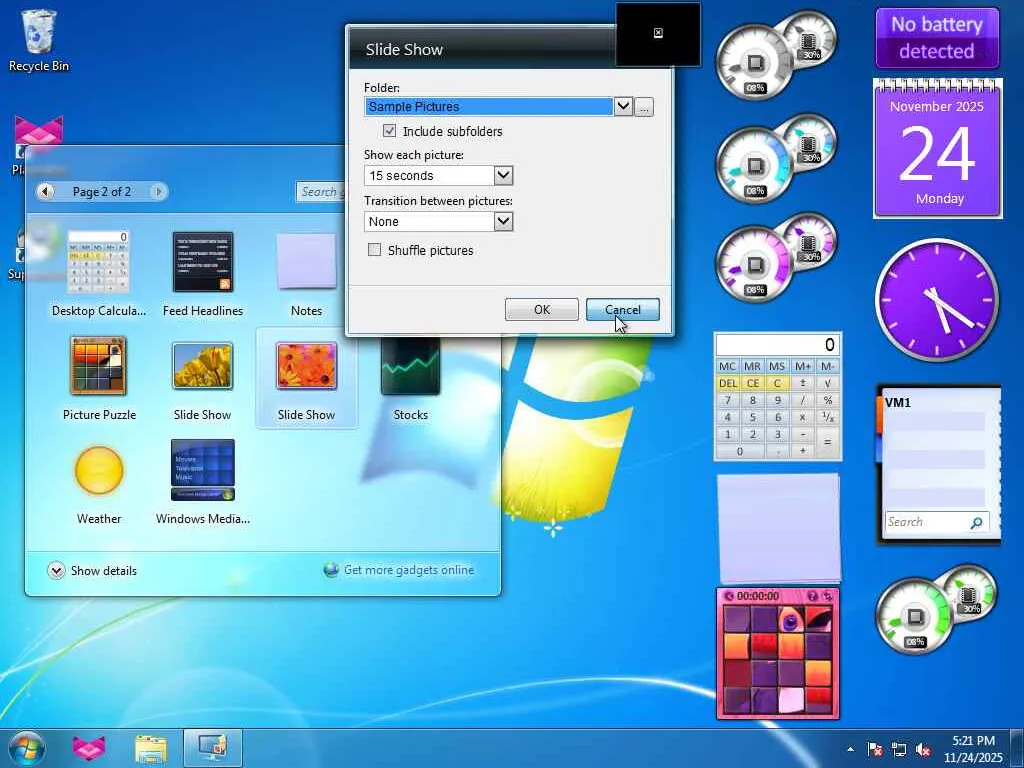Enable Shuffle pictures

point(374,249)
